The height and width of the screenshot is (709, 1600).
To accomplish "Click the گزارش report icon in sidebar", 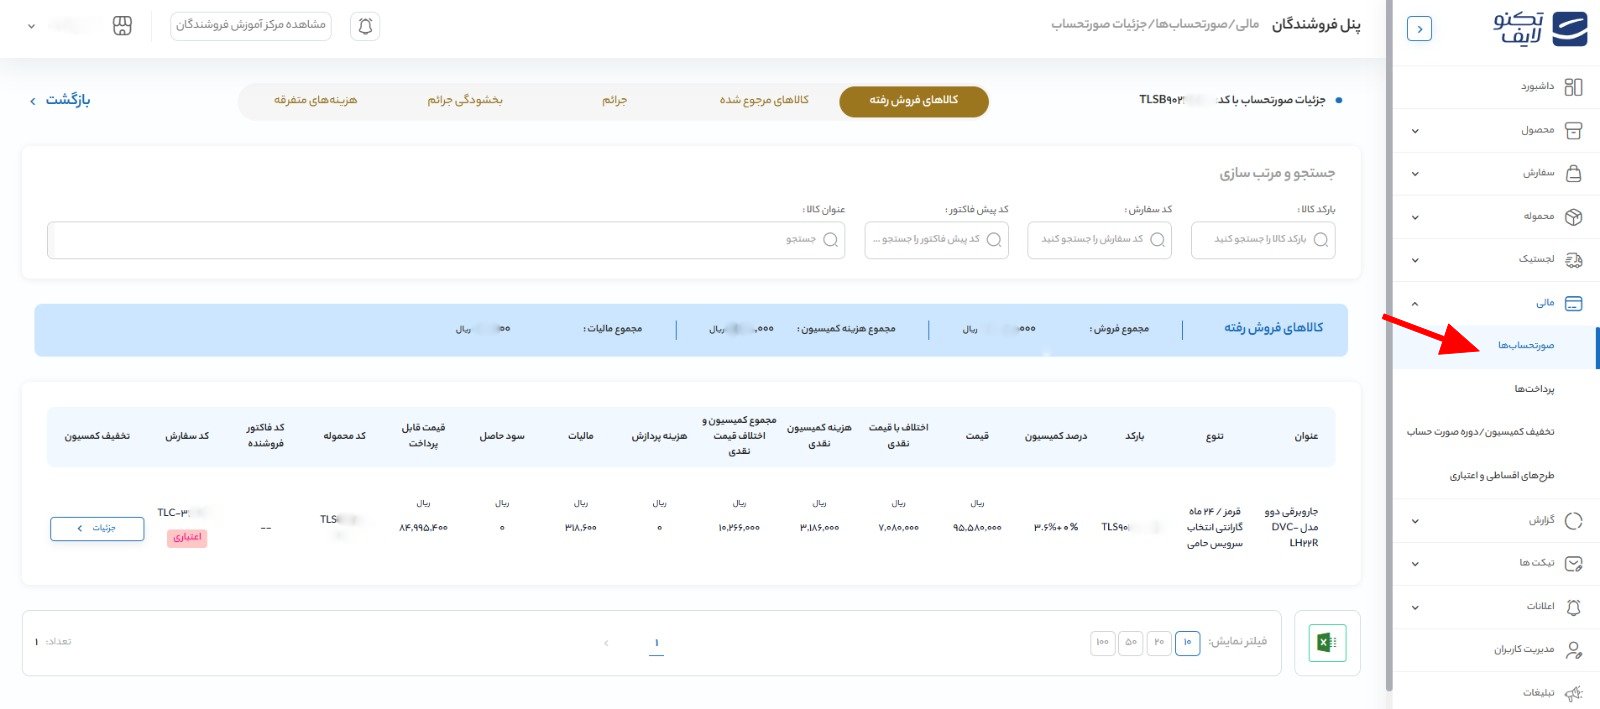I will (1573, 520).
